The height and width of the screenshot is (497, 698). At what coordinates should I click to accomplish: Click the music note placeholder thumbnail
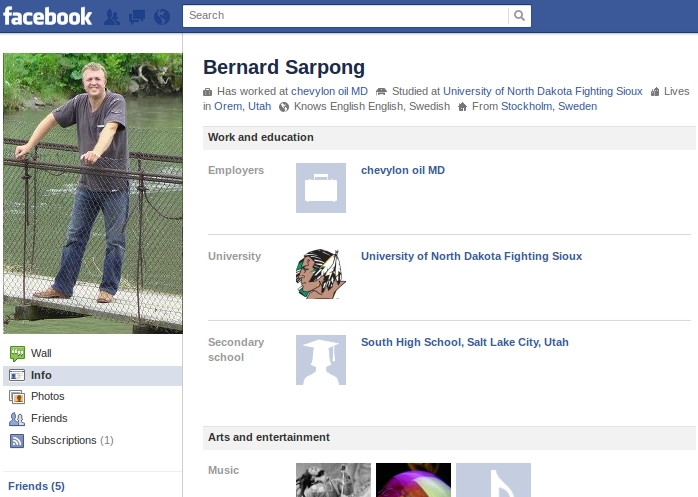pos(494,480)
